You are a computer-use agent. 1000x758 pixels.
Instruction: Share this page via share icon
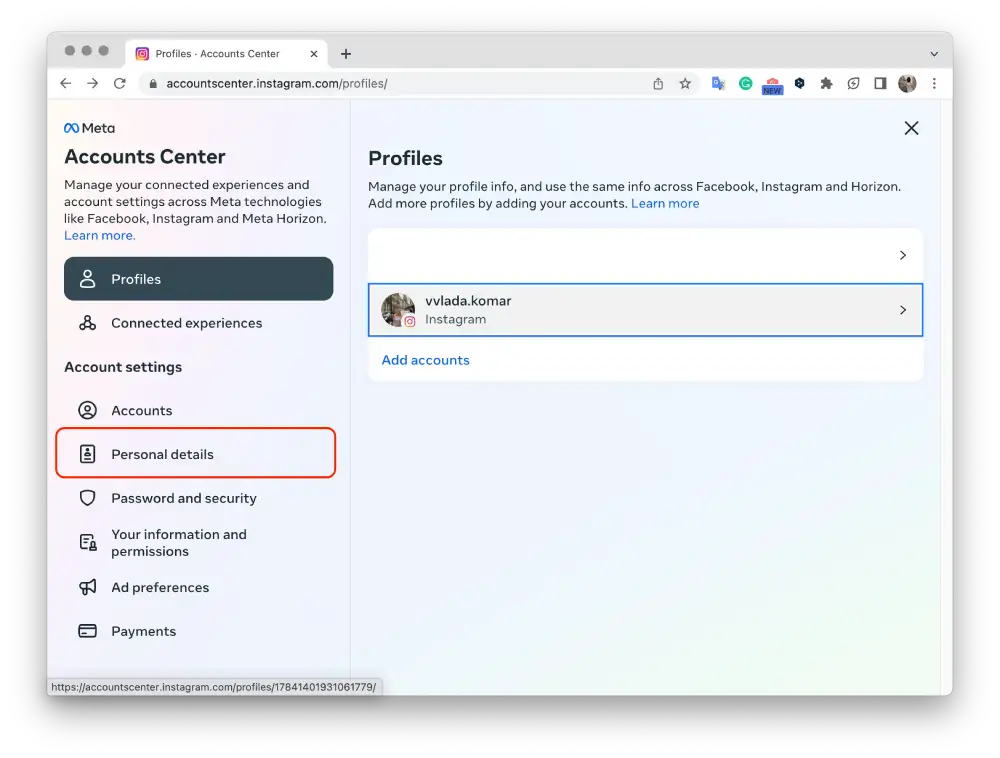658,84
